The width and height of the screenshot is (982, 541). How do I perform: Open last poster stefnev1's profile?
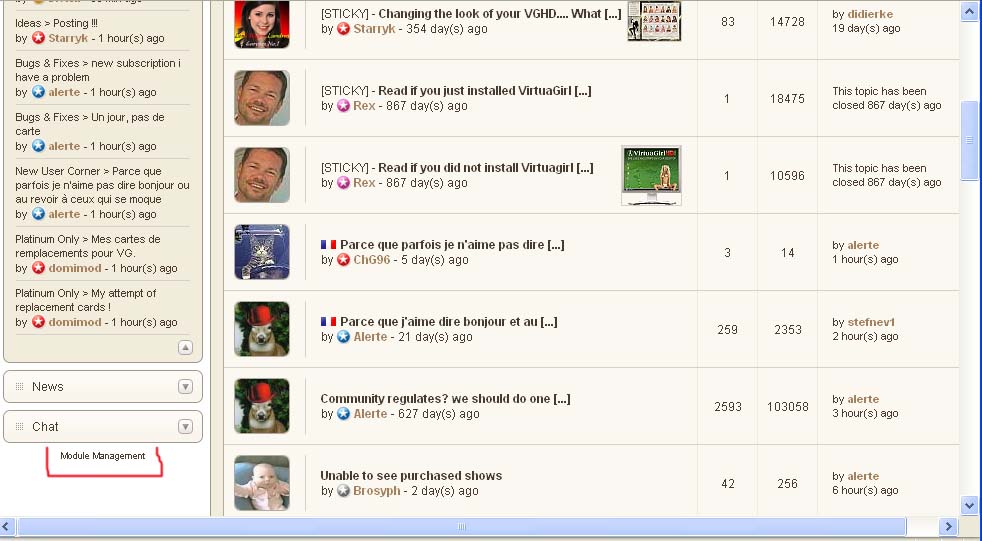pos(871,322)
